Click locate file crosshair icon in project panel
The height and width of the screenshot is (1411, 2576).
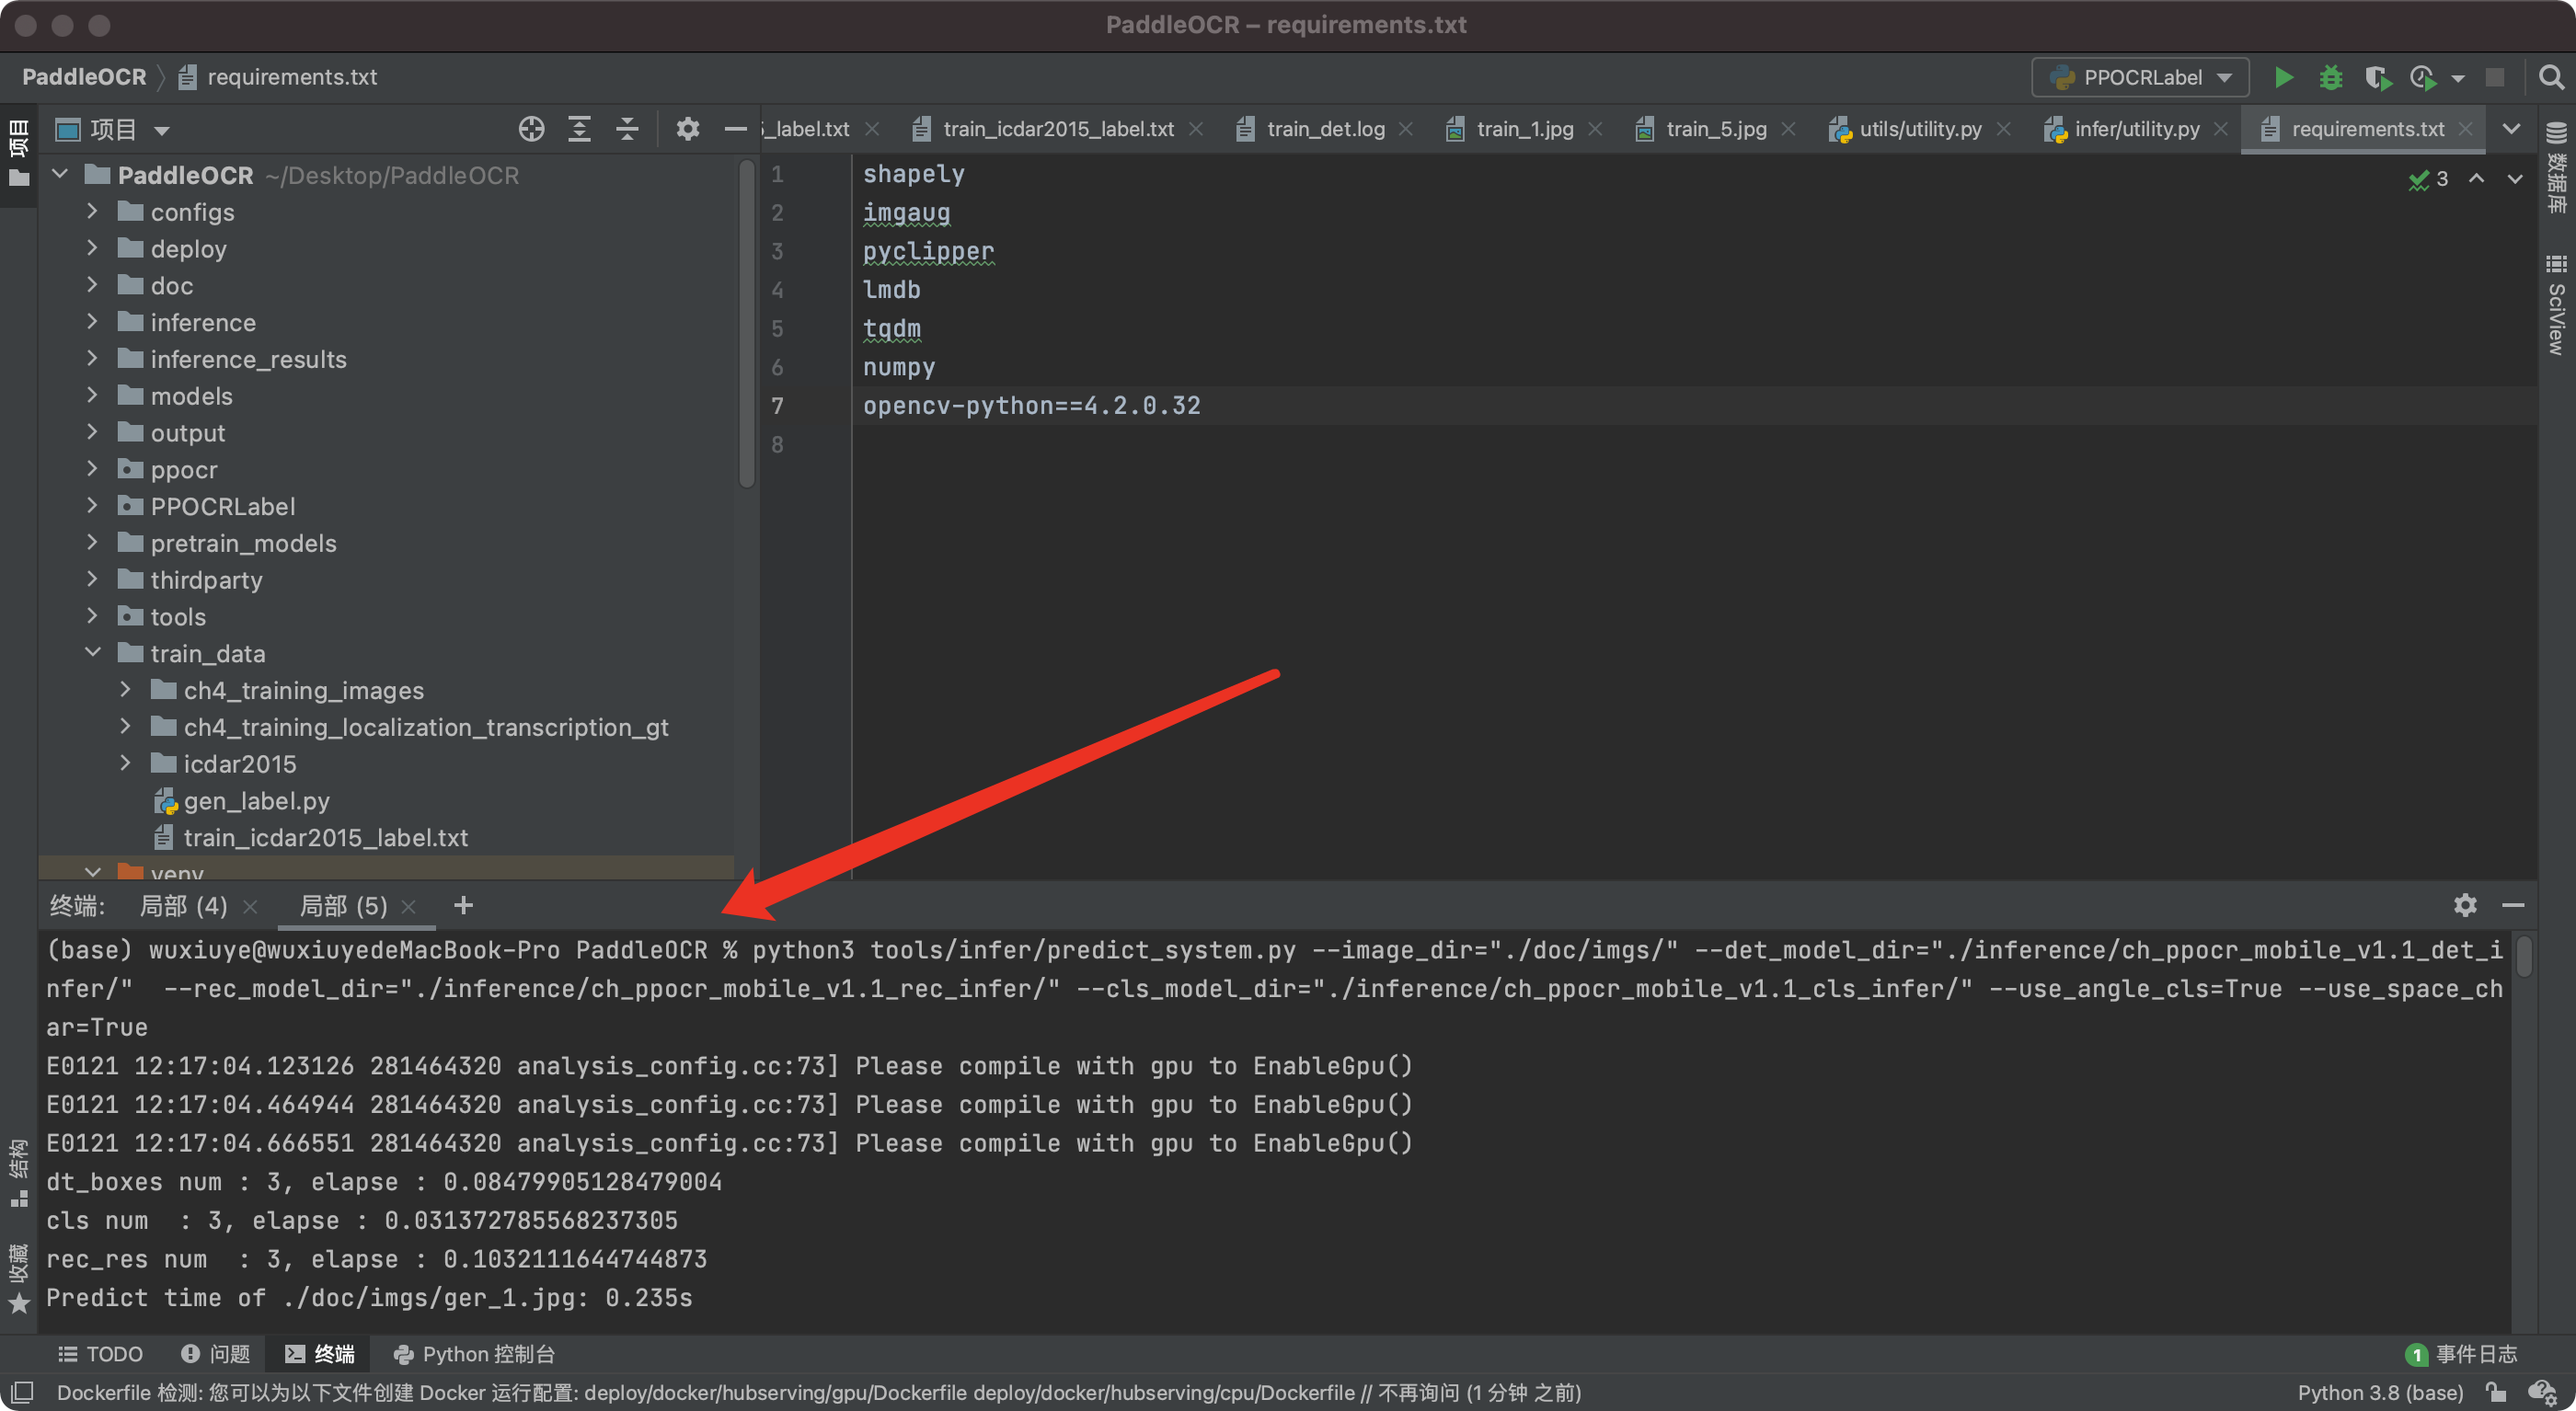[531, 129]
